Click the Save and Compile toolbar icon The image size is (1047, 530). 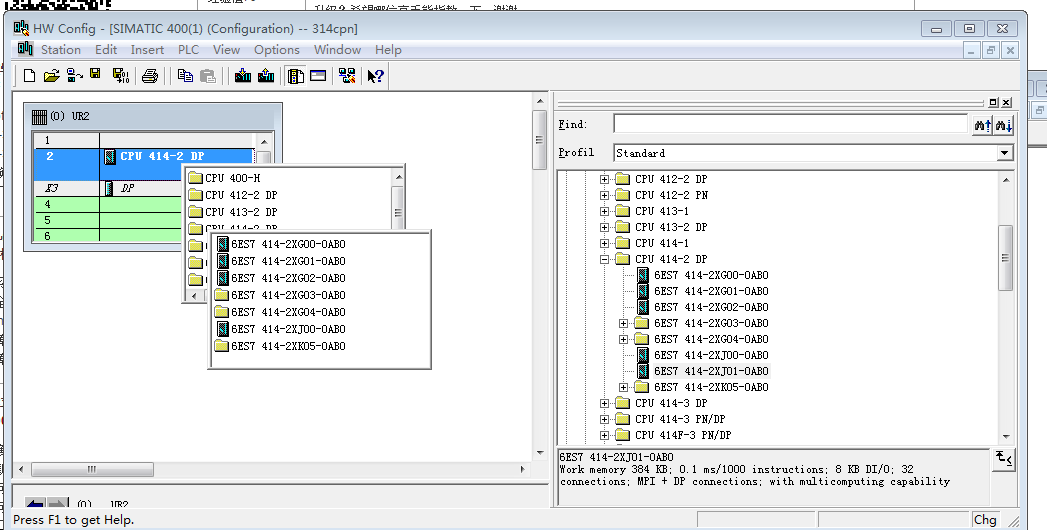pyautogui.click(x=120, y=75)
